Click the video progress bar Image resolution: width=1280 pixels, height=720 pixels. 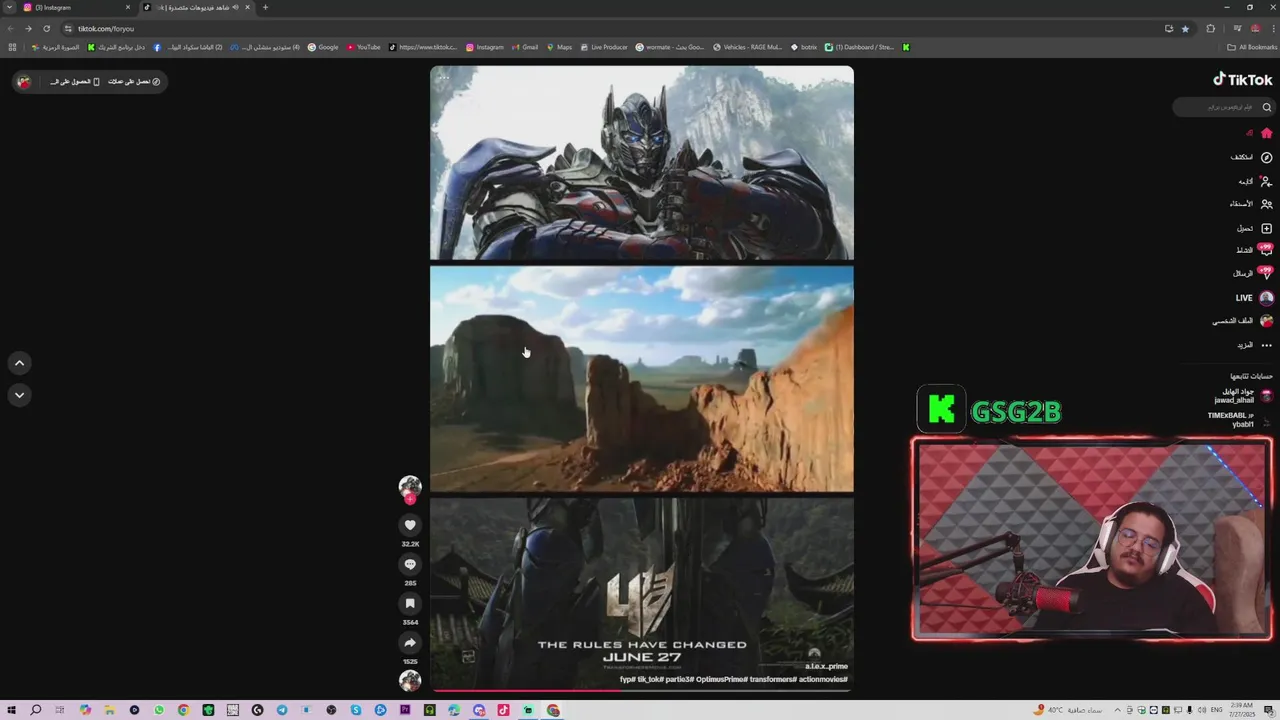tap(642, 689)
